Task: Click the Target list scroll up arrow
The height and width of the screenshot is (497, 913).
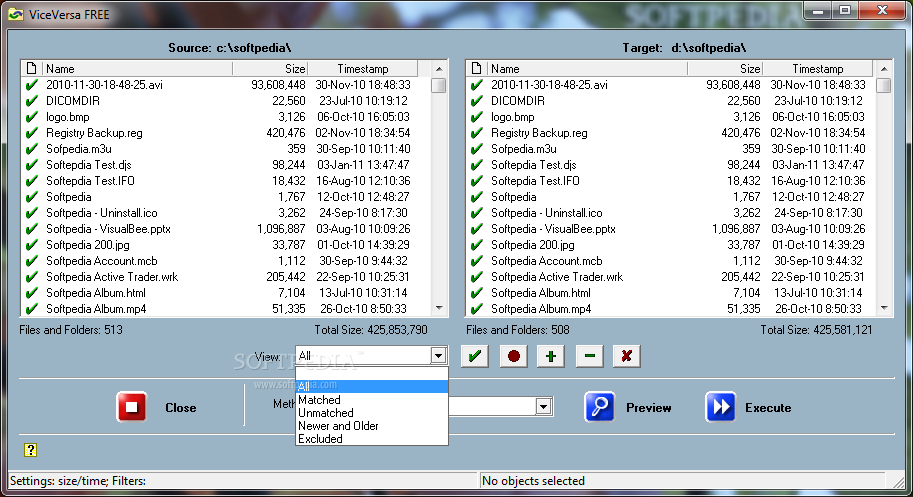Action: click(x=884, y=69)
